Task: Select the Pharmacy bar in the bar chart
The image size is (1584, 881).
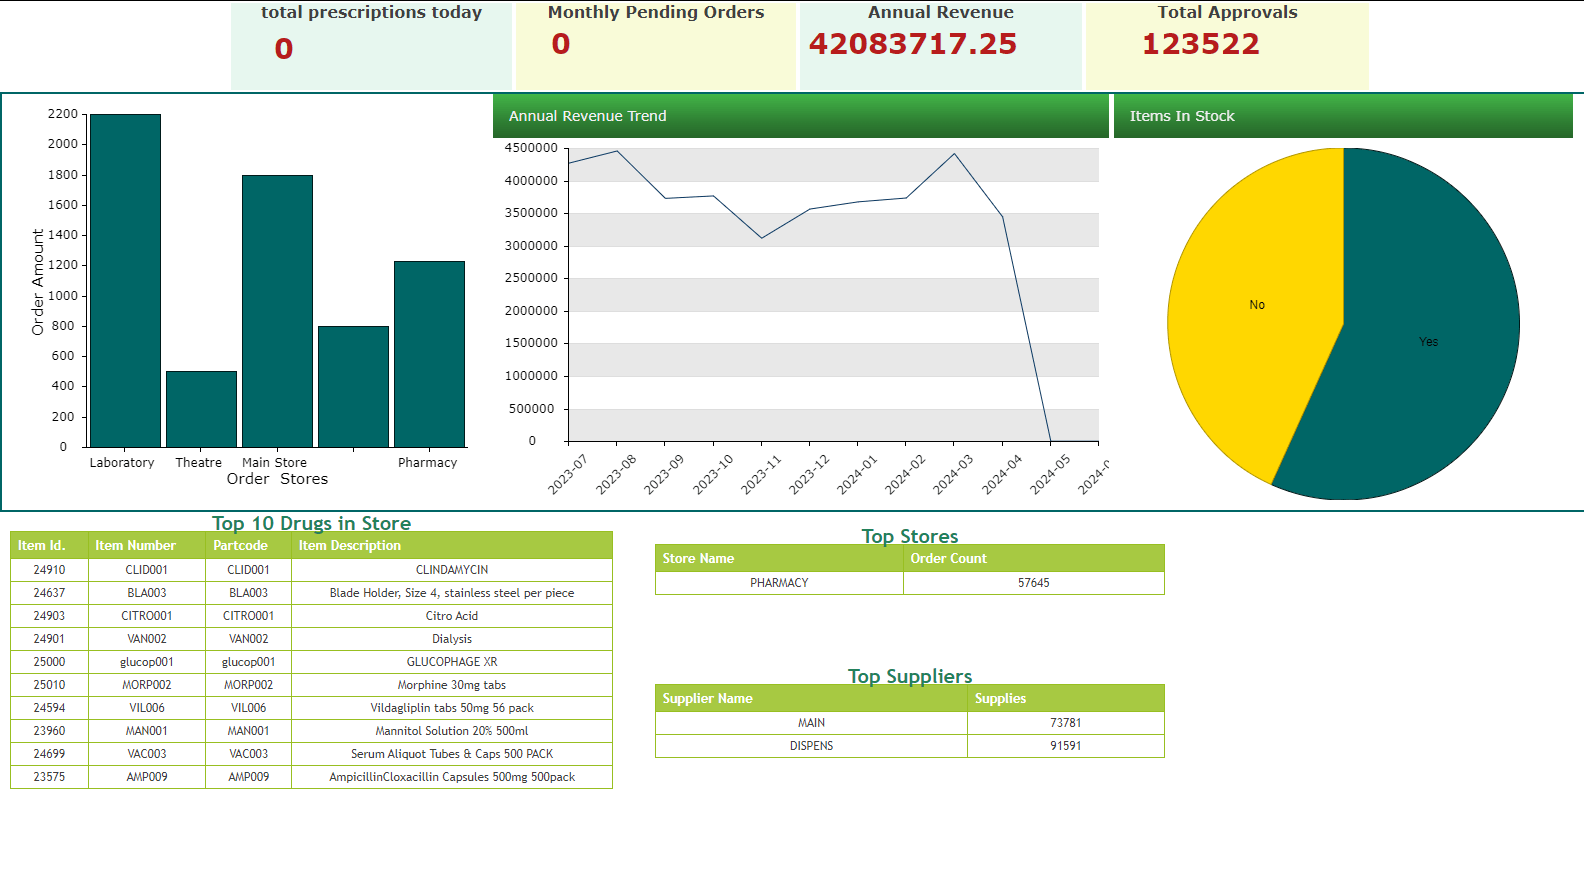Action: coord(429,354)
